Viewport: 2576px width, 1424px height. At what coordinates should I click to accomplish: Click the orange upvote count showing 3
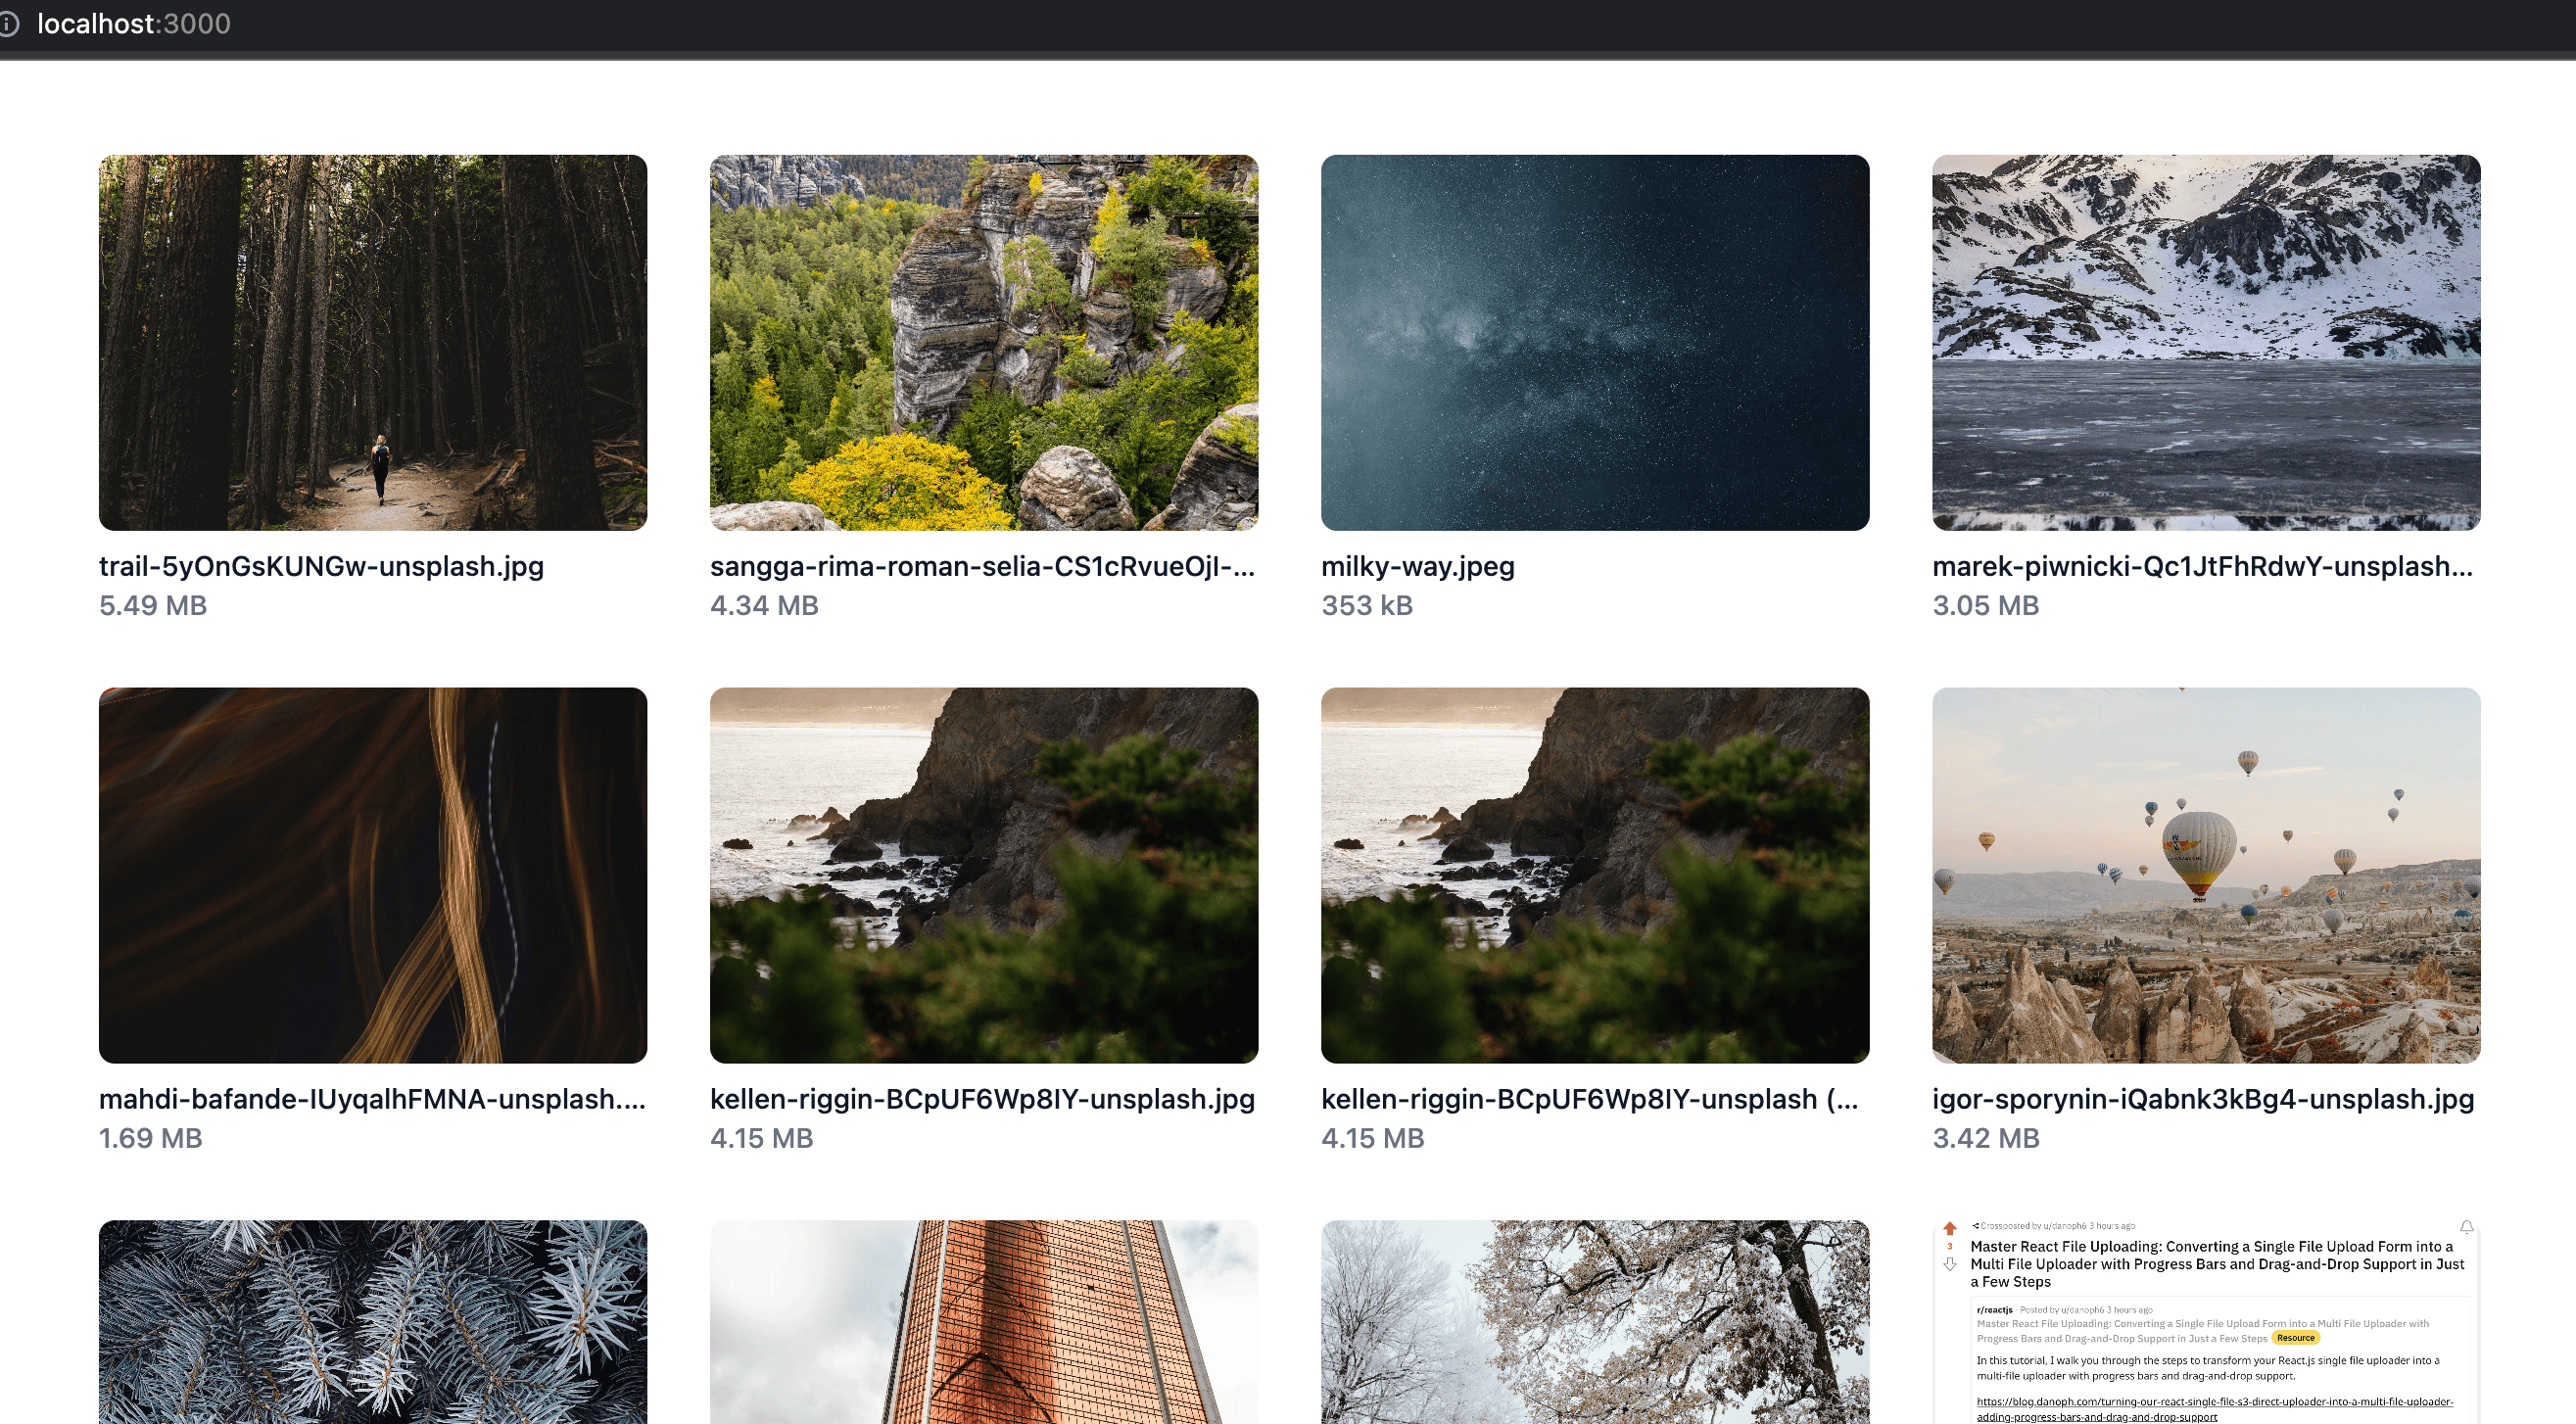tap(1951, 1246)
